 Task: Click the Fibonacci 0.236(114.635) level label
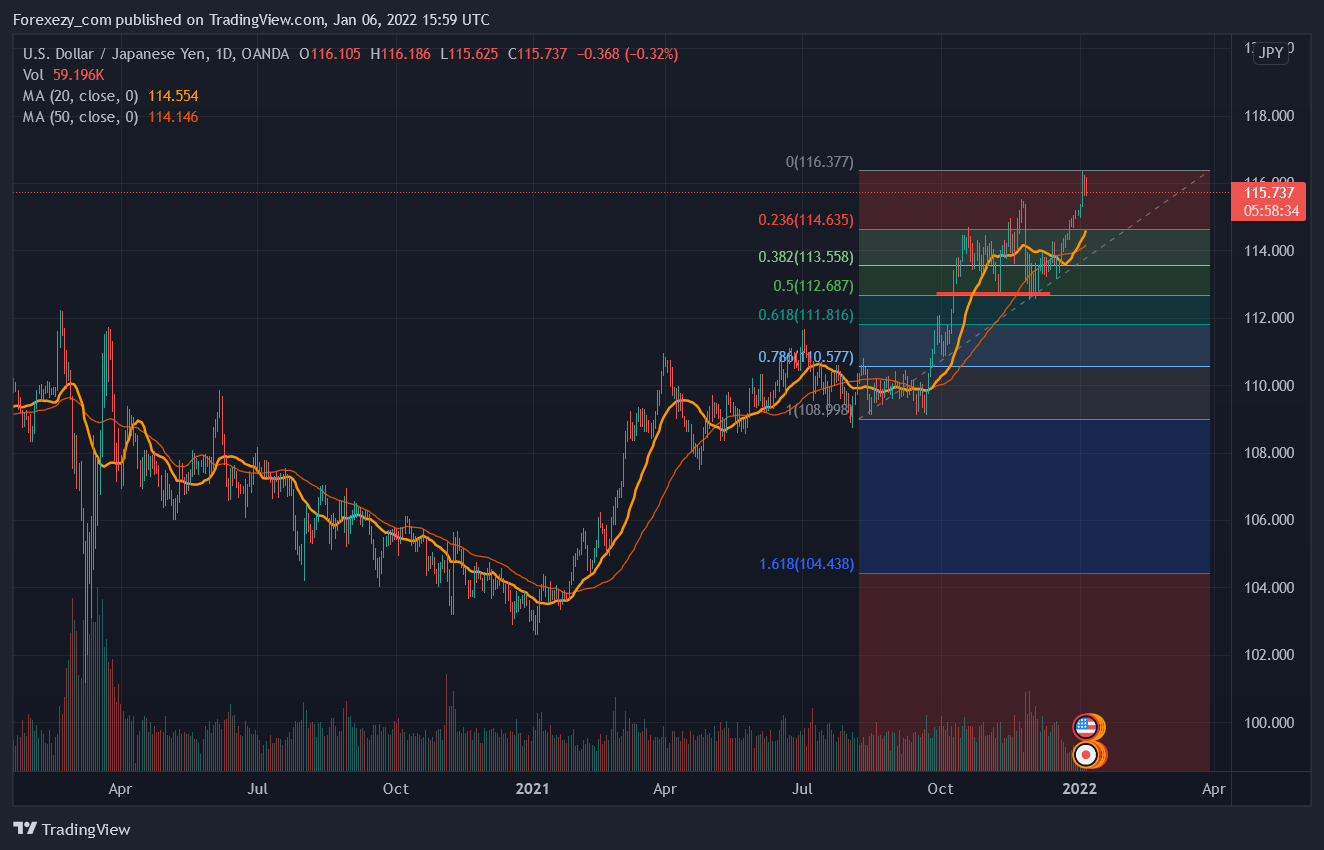806,220
